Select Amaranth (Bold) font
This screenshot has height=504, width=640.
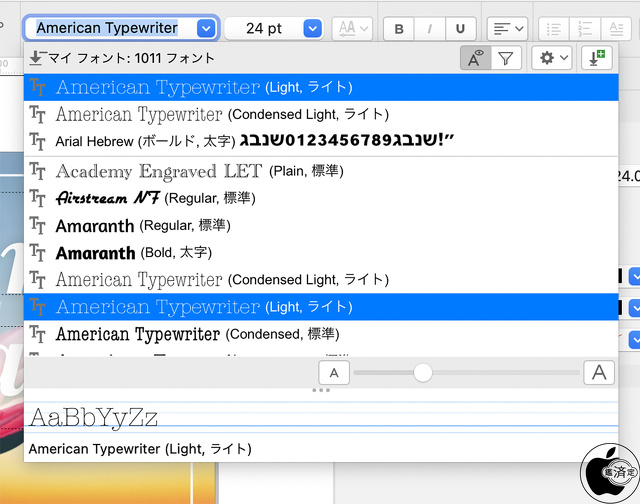click(x=321, y=253)
